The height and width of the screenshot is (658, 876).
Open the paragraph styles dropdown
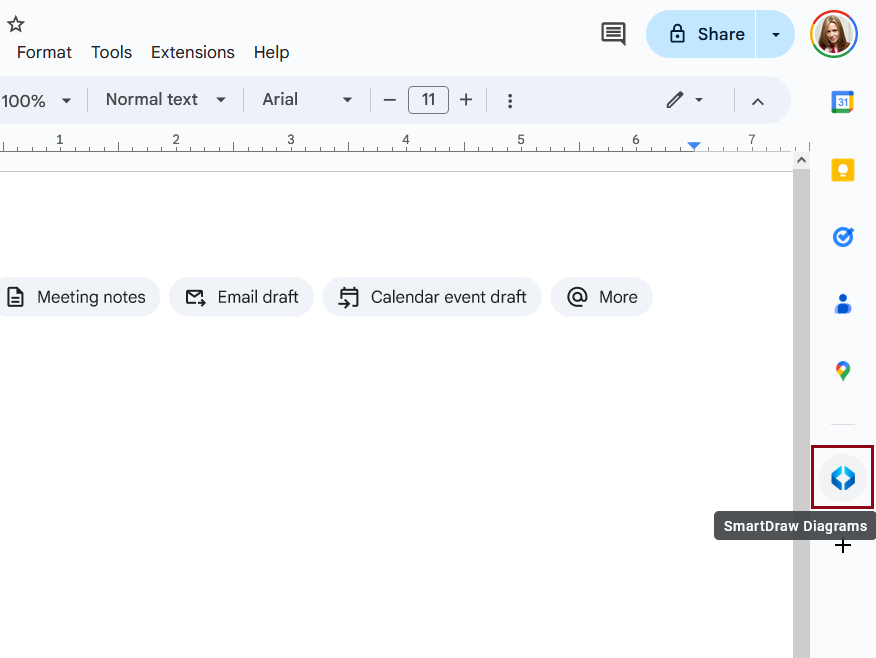coord(165,100)
